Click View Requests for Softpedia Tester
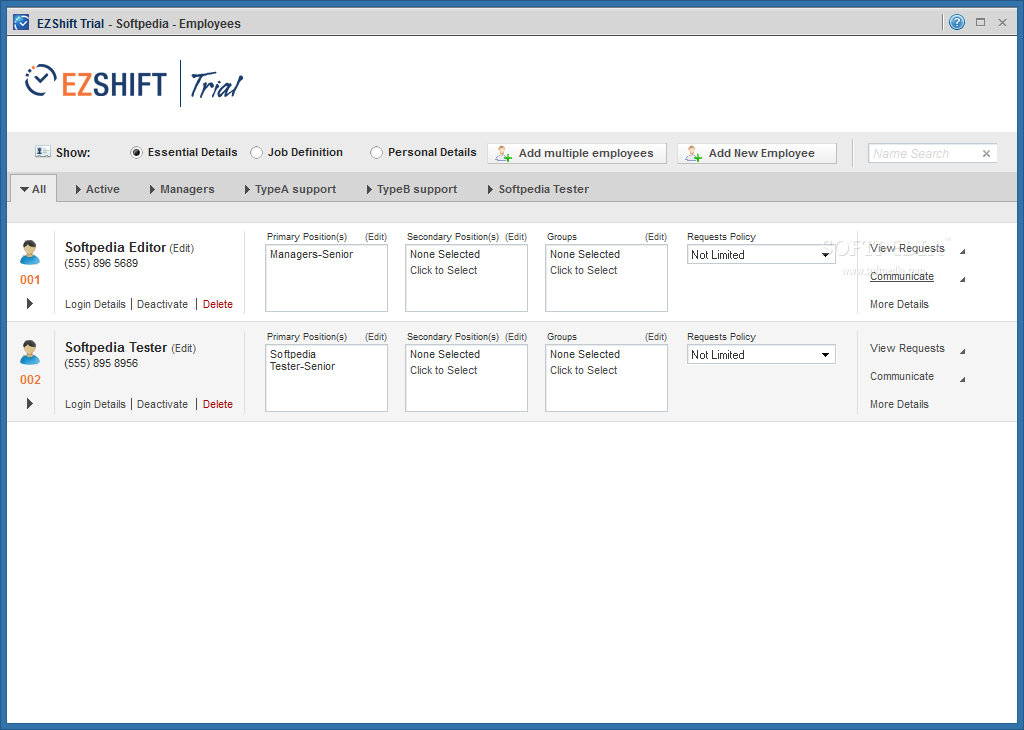 (x=907, y=348)
